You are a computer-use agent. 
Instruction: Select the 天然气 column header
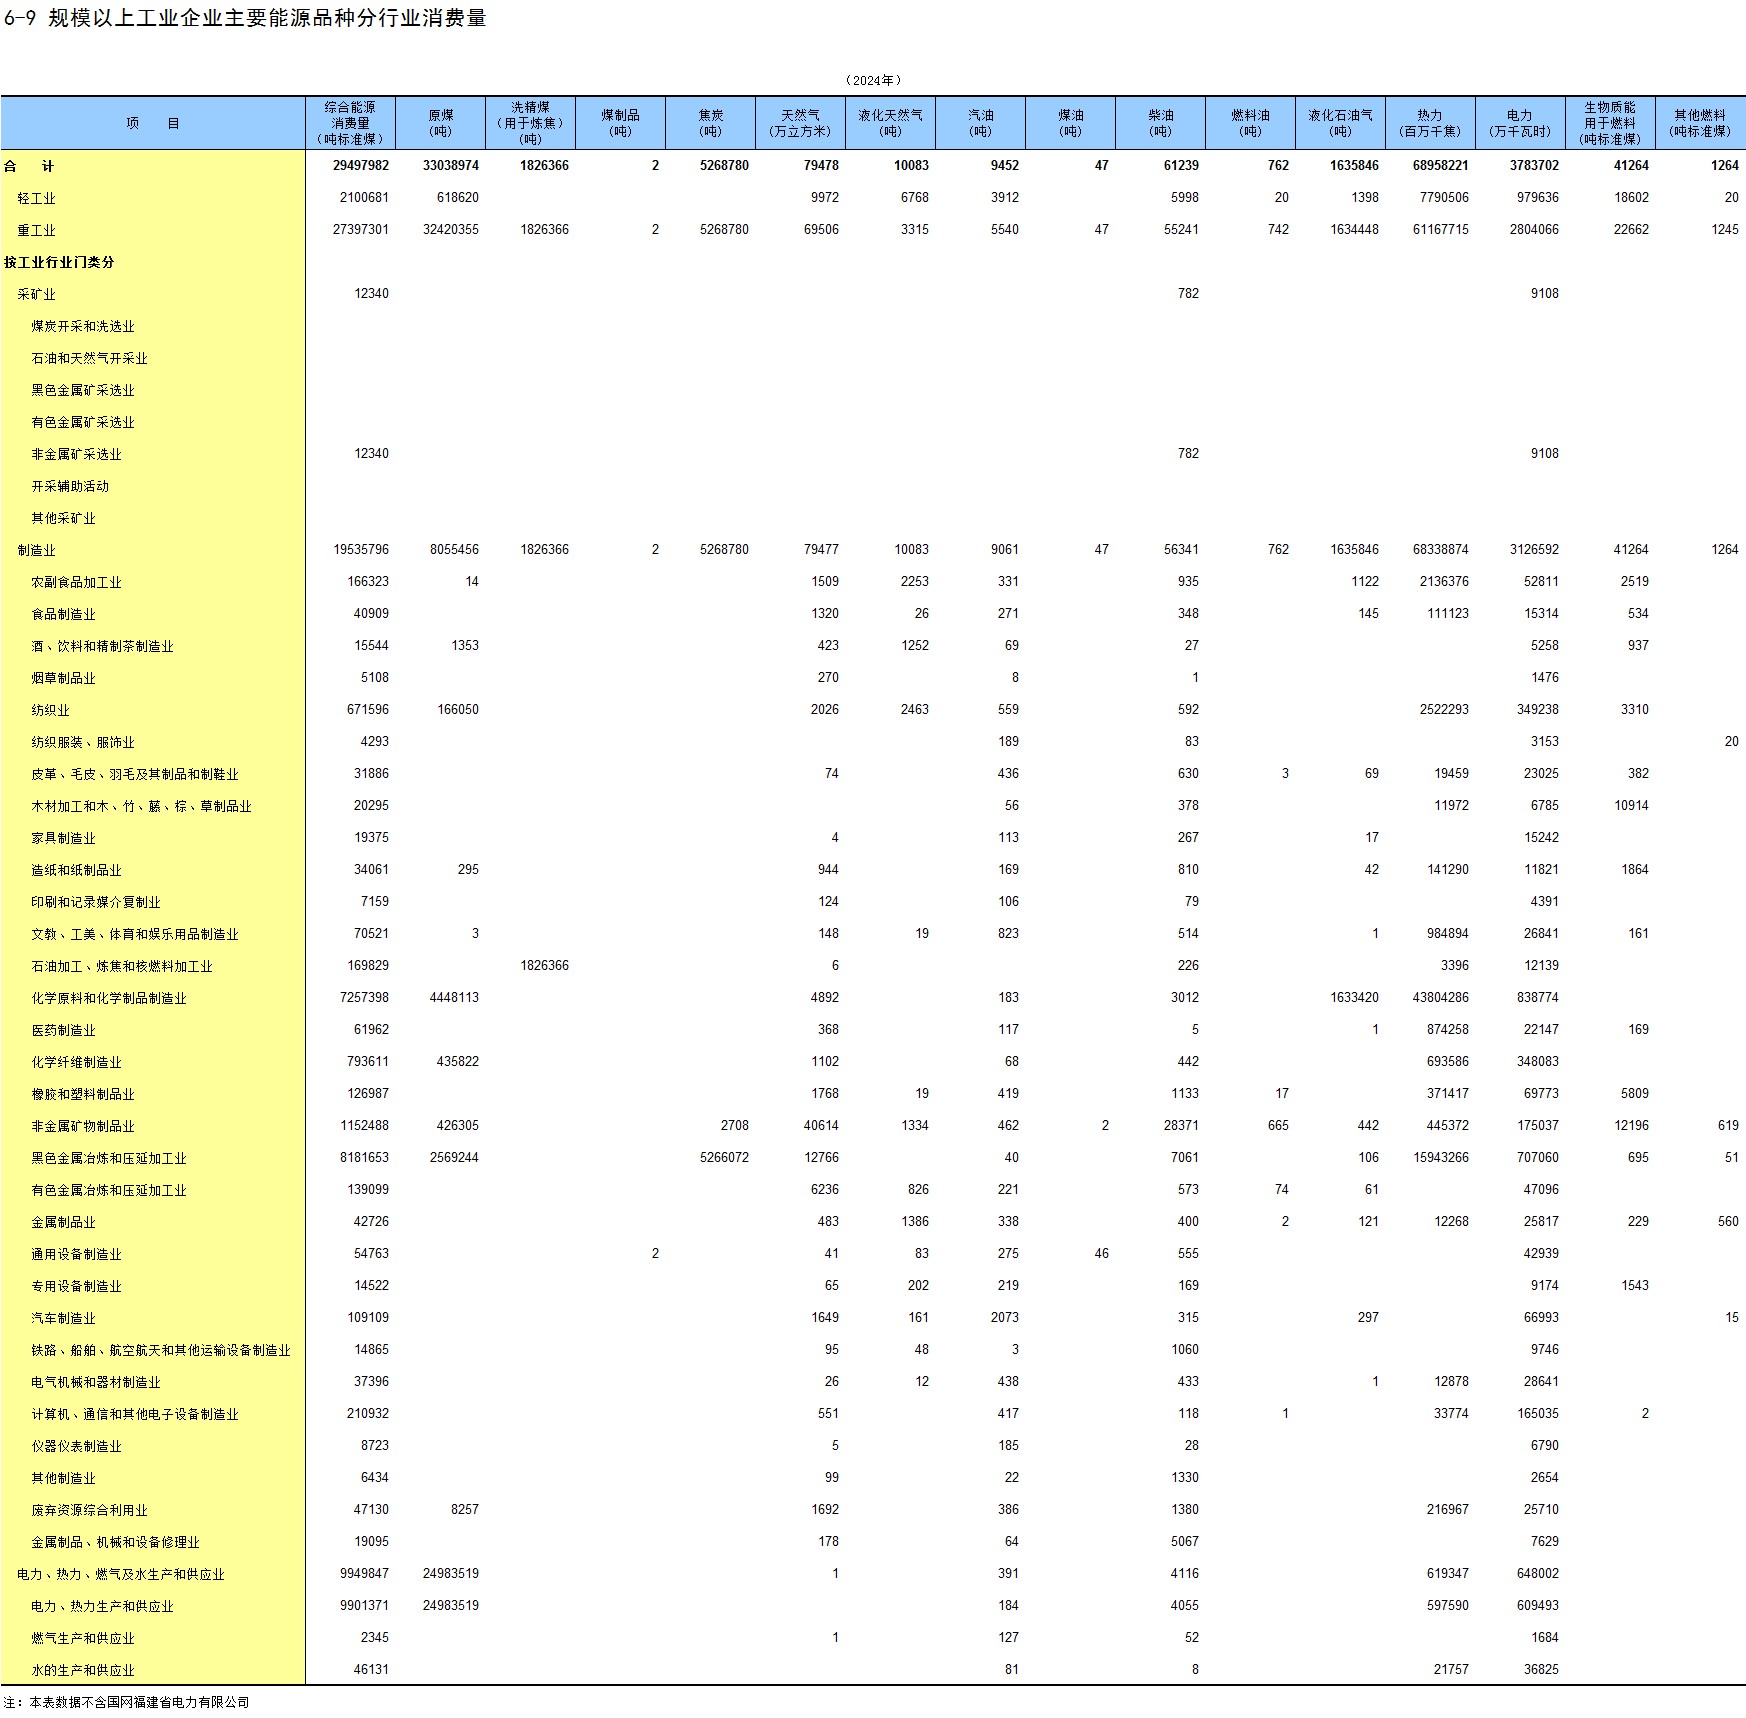coord(800,123)
